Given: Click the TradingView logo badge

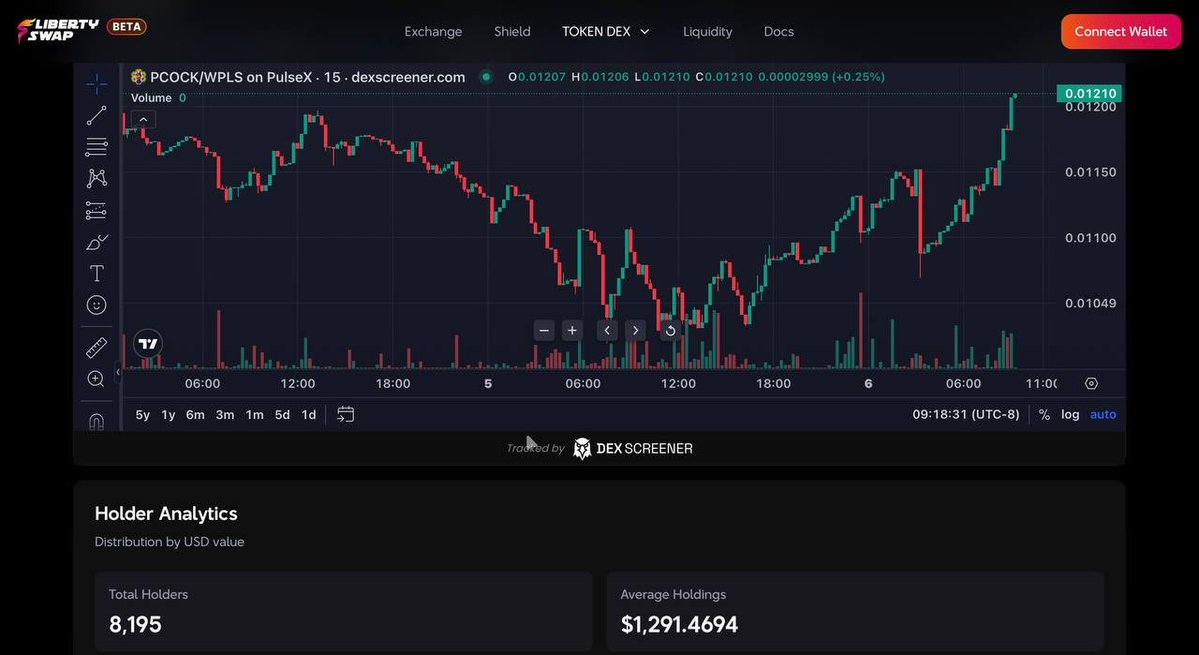Looking at the screenshot, I should tap(148, 344).
